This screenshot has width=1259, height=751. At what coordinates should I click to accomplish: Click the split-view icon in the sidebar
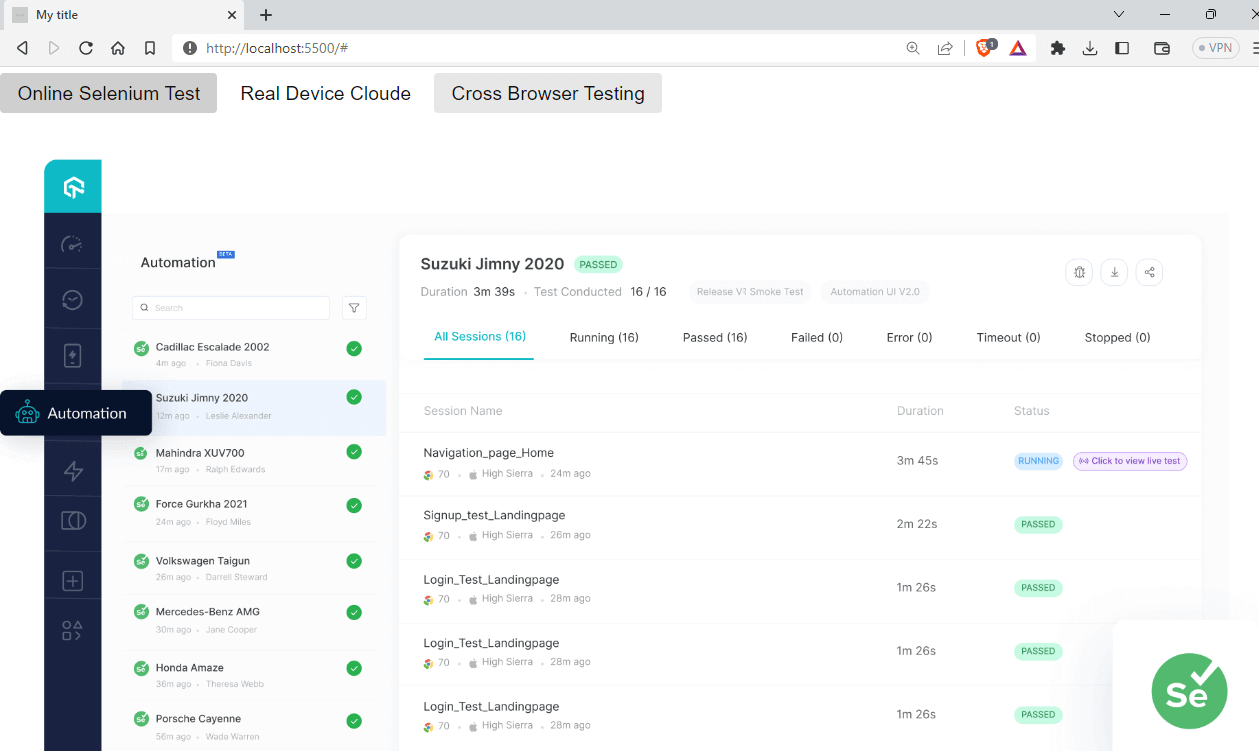point(72,520)
